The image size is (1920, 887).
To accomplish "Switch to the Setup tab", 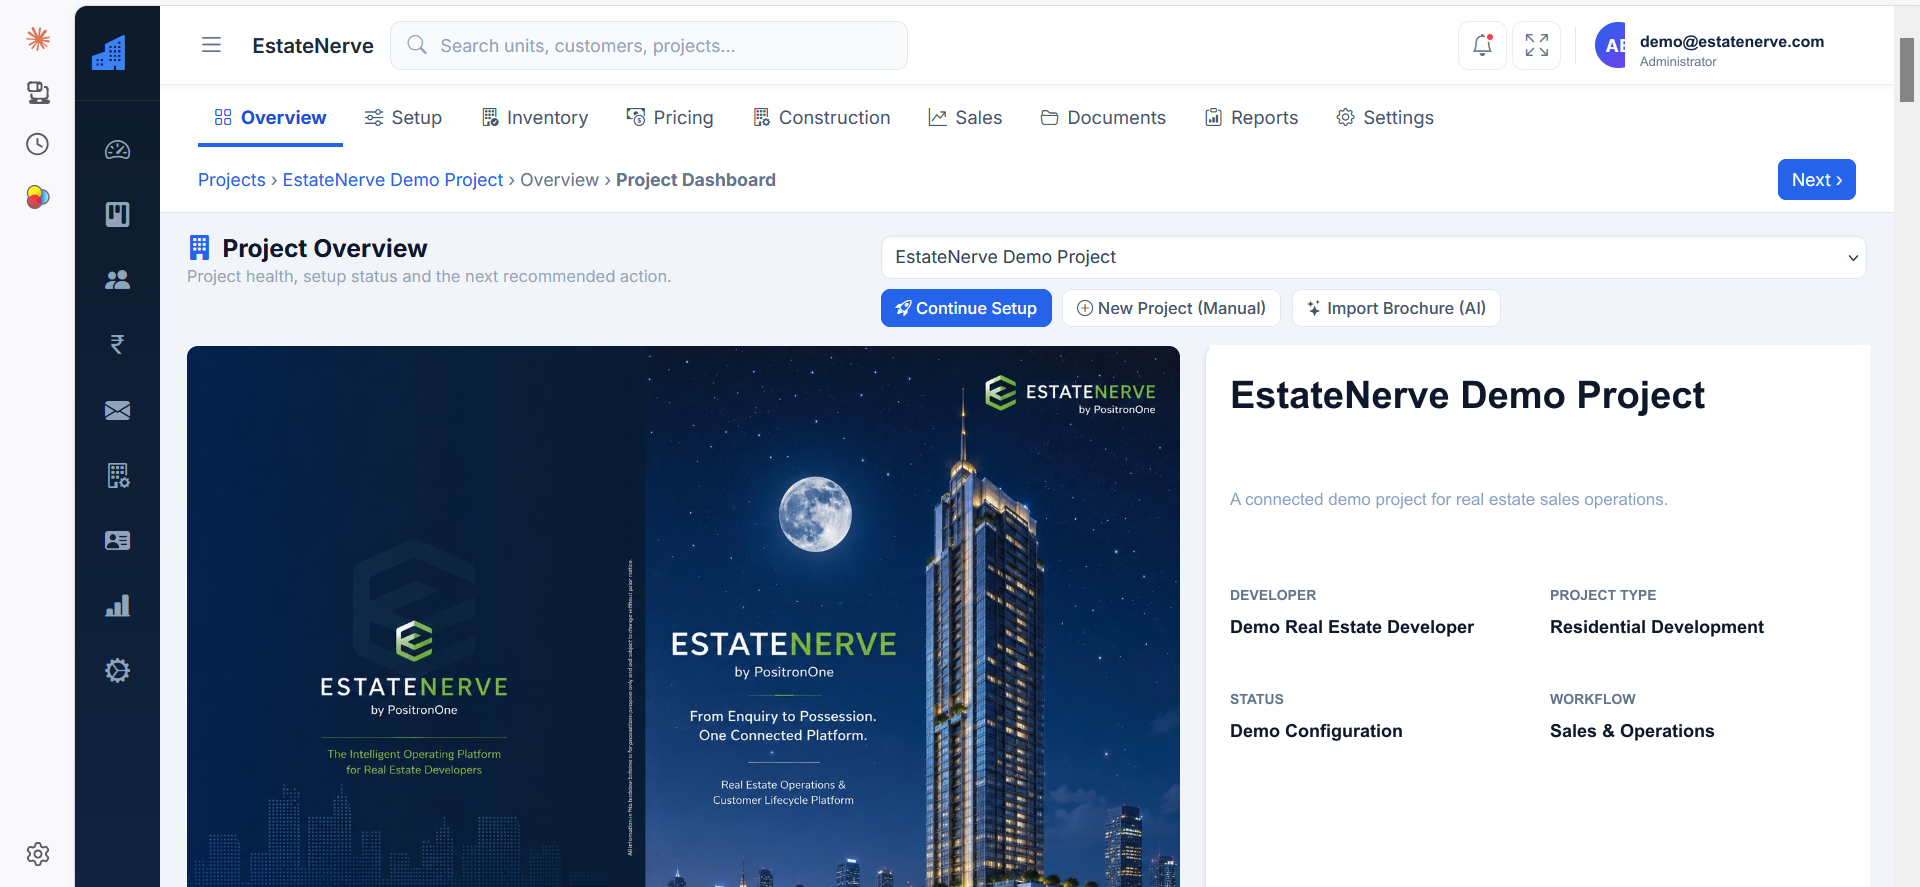I will pos(403,118).
